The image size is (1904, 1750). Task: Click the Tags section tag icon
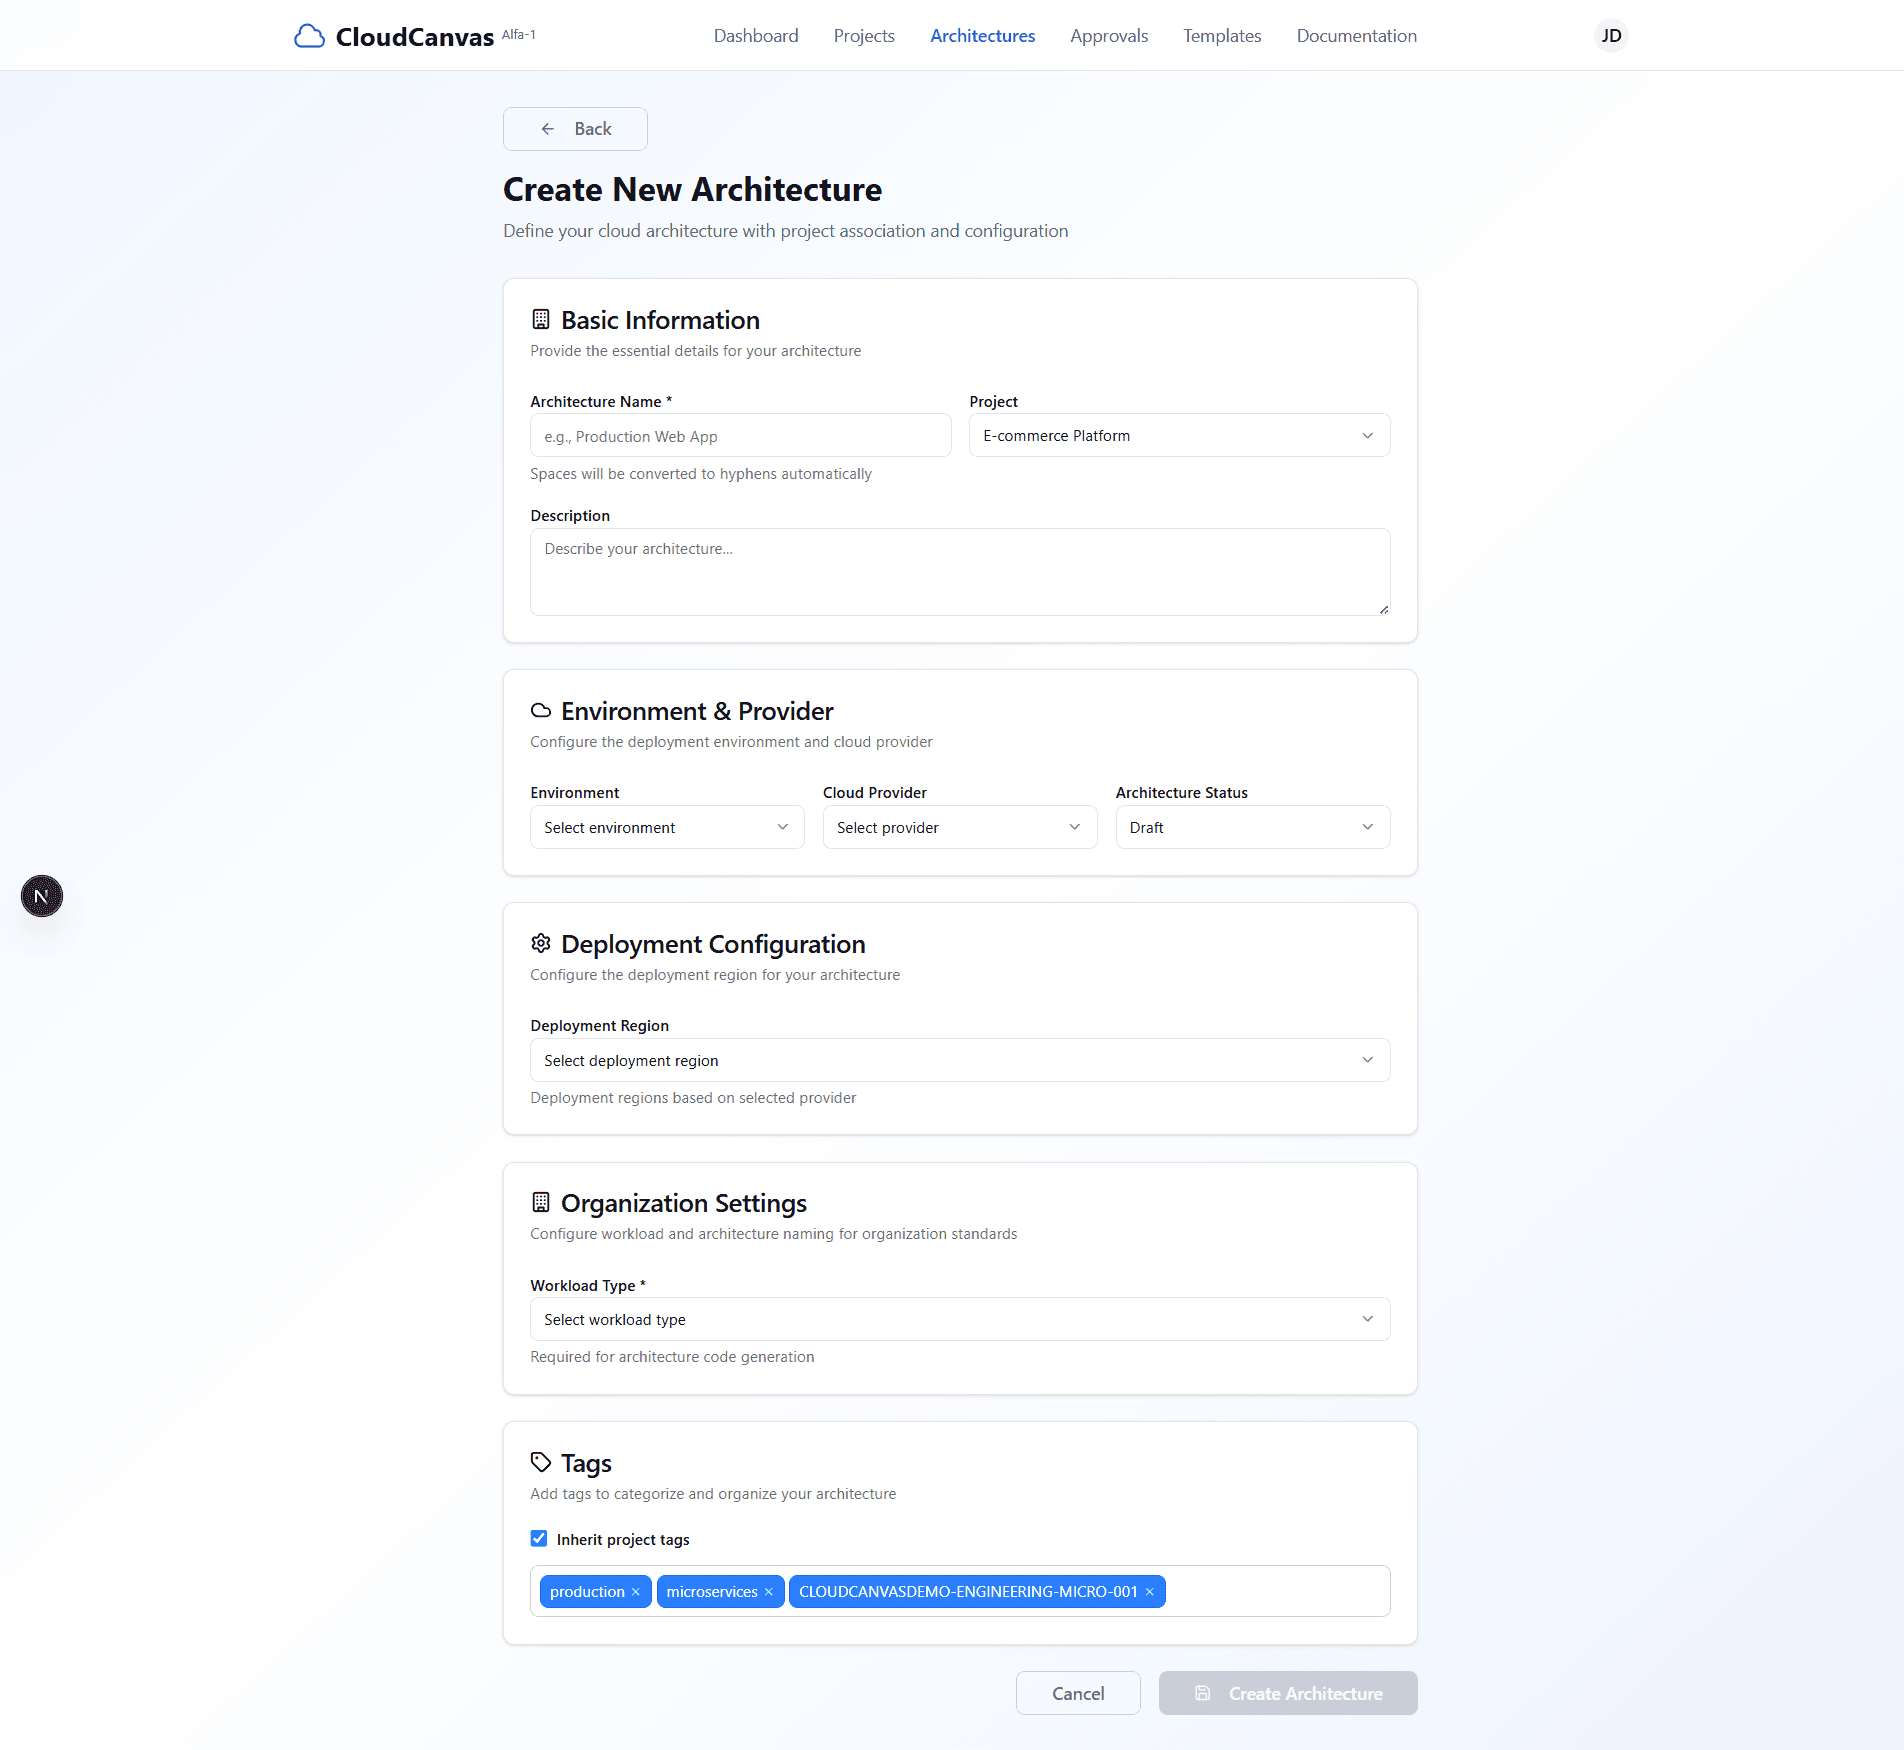pyautogui.click(x=541, y=1463)
